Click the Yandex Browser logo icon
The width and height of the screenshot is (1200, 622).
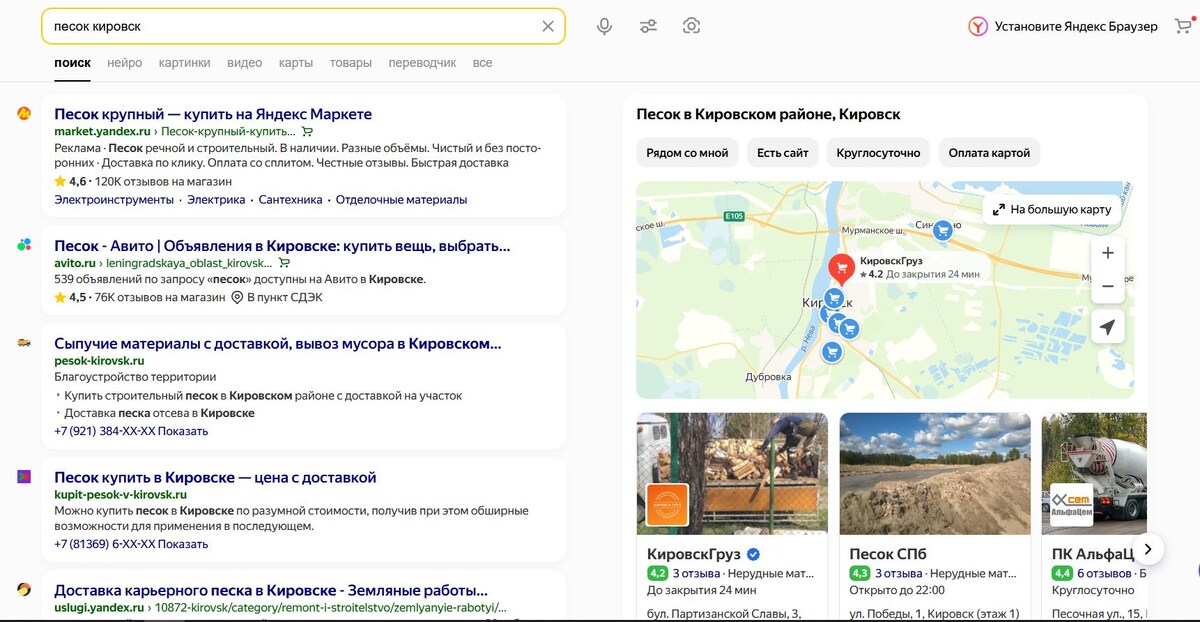click(x=977, y=27)
